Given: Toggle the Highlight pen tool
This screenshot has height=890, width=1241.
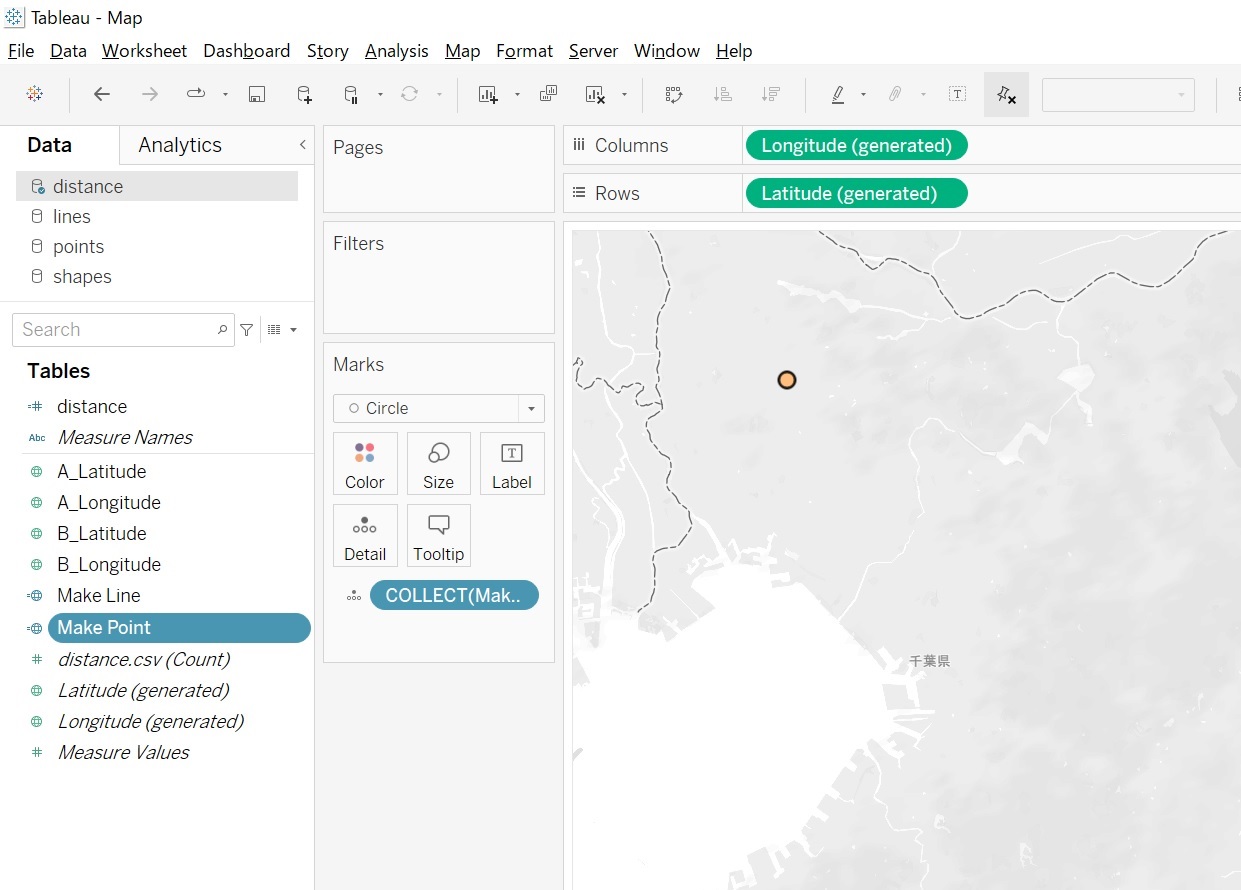Looking at the screenshot, I should (x=841, y=93).
